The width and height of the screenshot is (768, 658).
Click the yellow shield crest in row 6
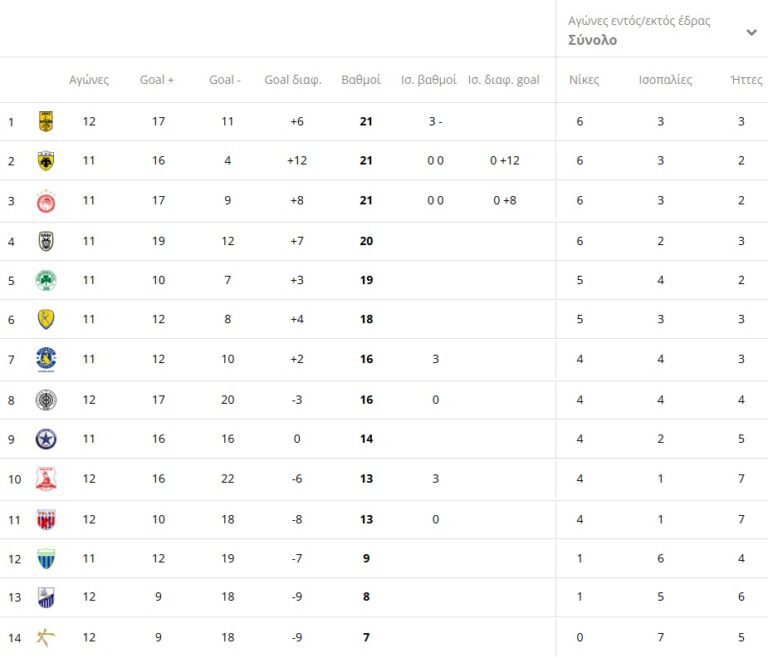point(45,319)
